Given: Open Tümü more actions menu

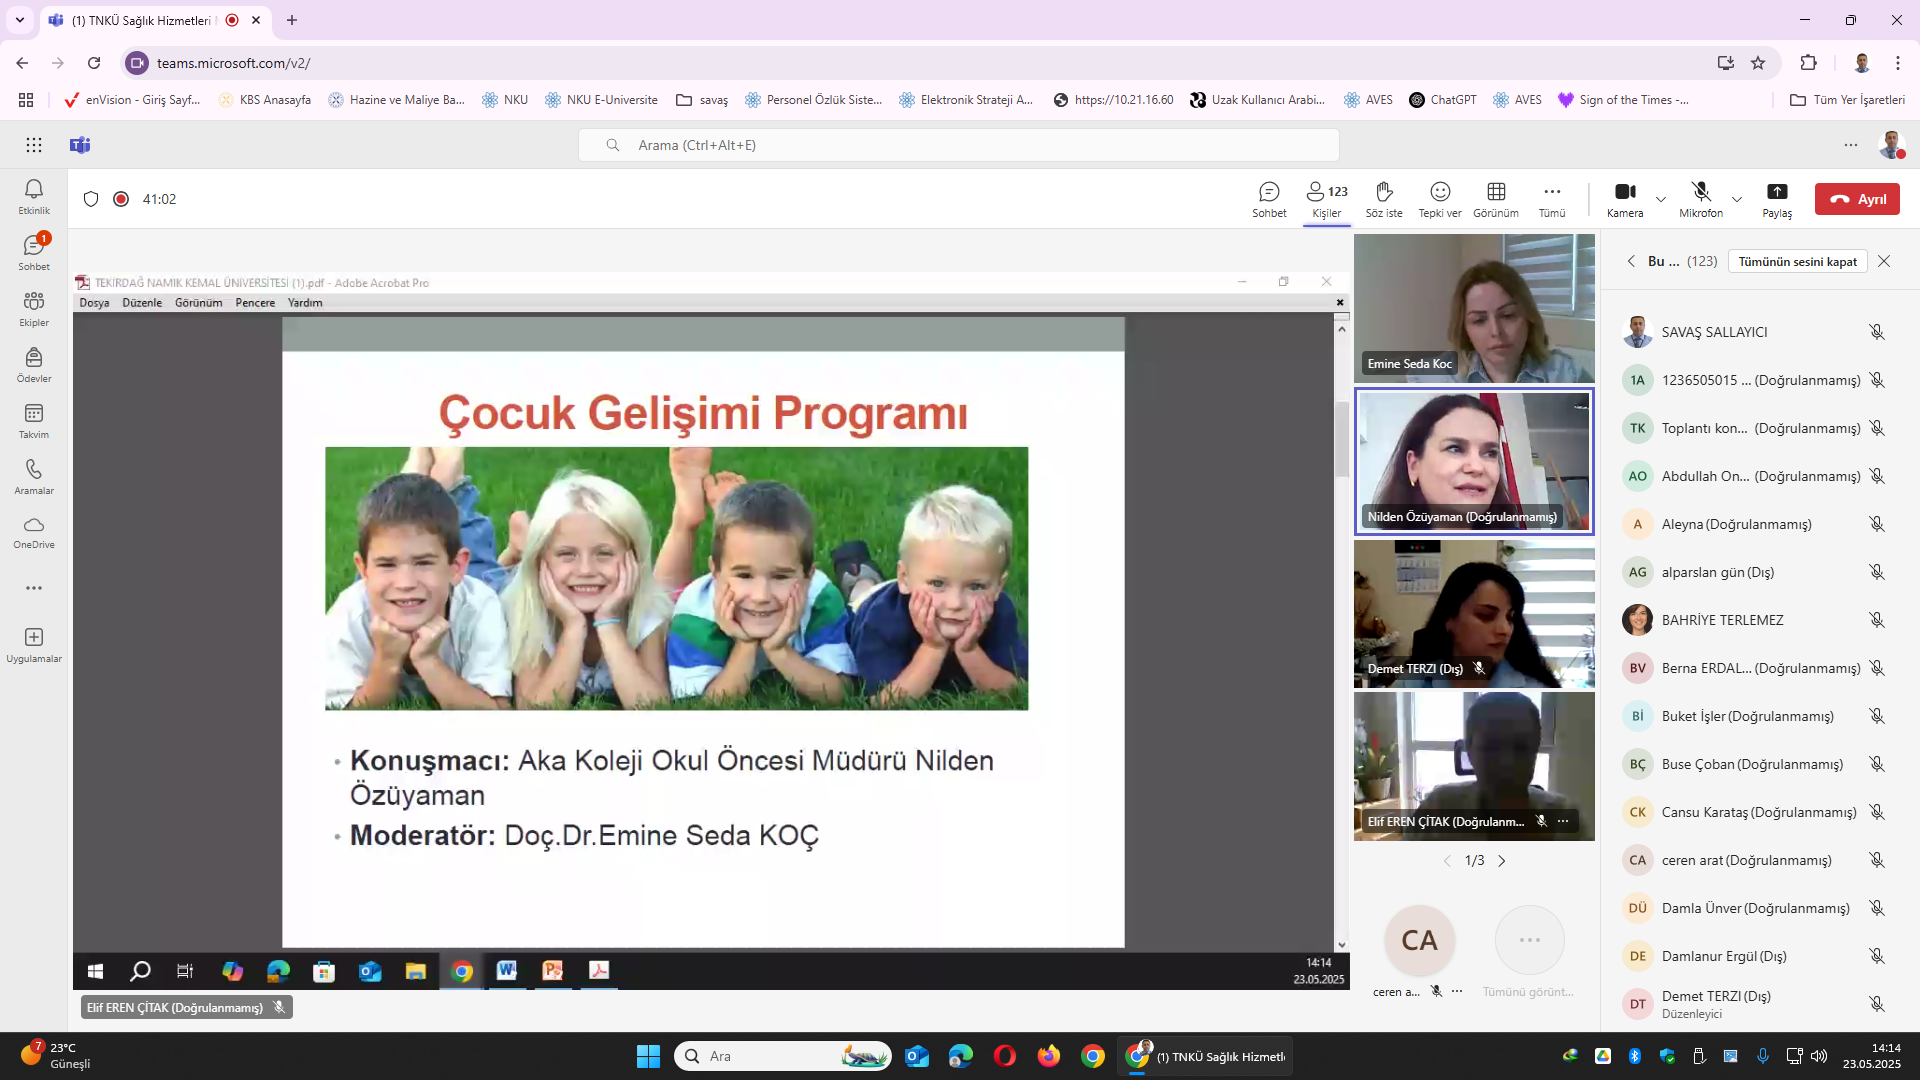Looking at the screenshot, I should (1552, 199).
